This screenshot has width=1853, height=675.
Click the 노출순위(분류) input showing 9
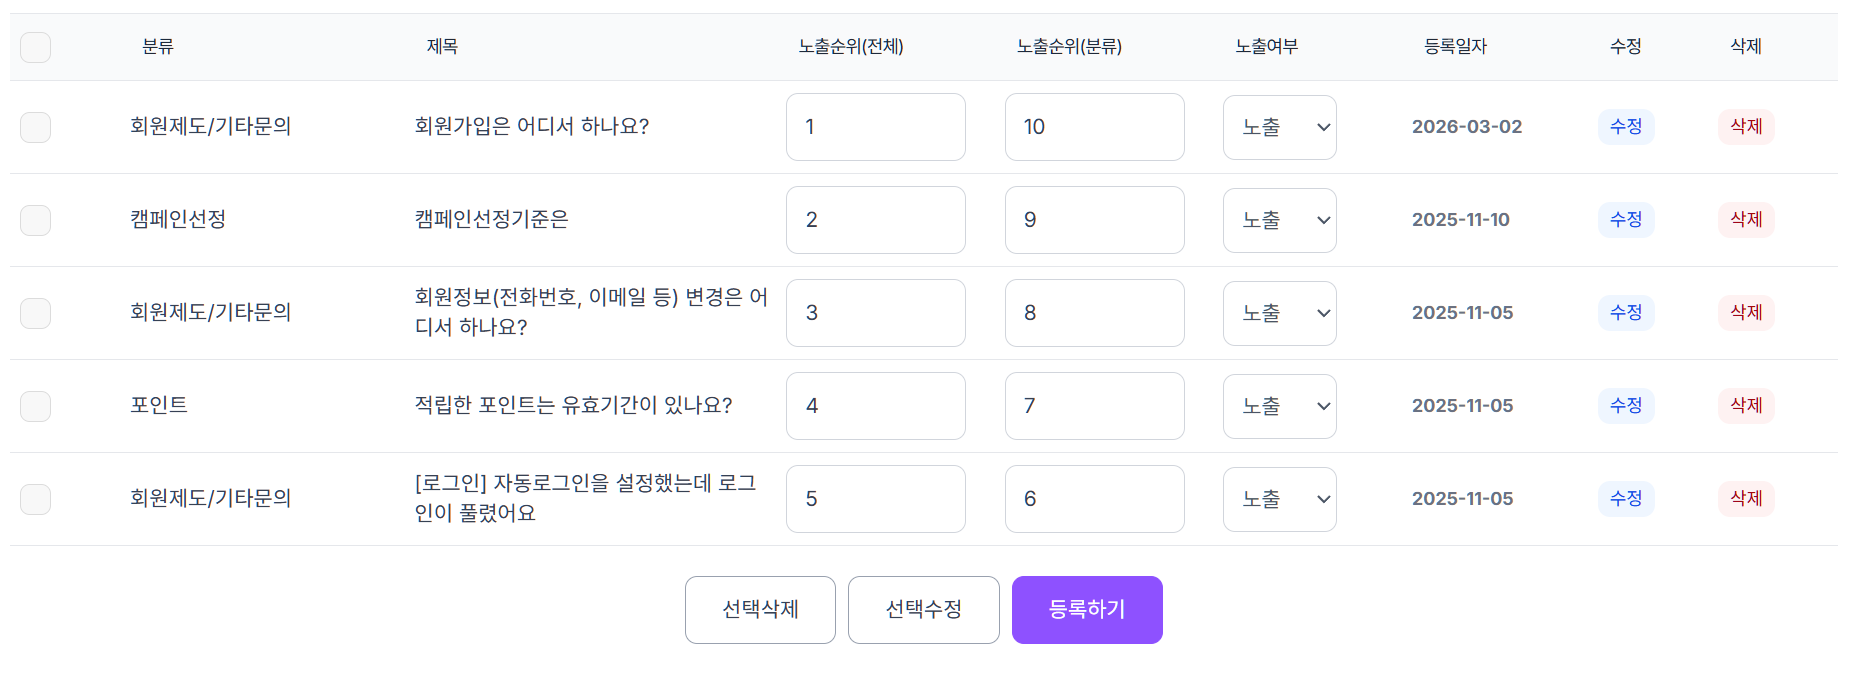[1094, 220]
